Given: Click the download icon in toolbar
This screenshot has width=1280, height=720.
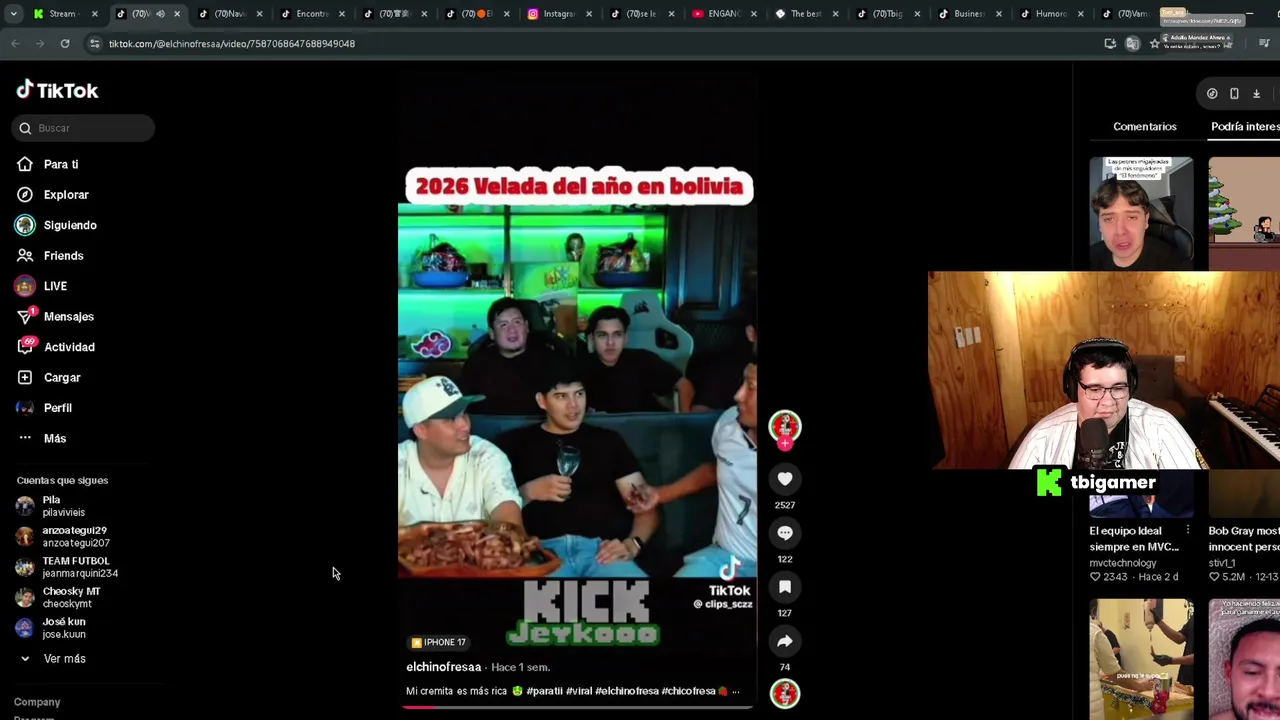Looking at the screenshot, I should click(x=1257, y=94).
